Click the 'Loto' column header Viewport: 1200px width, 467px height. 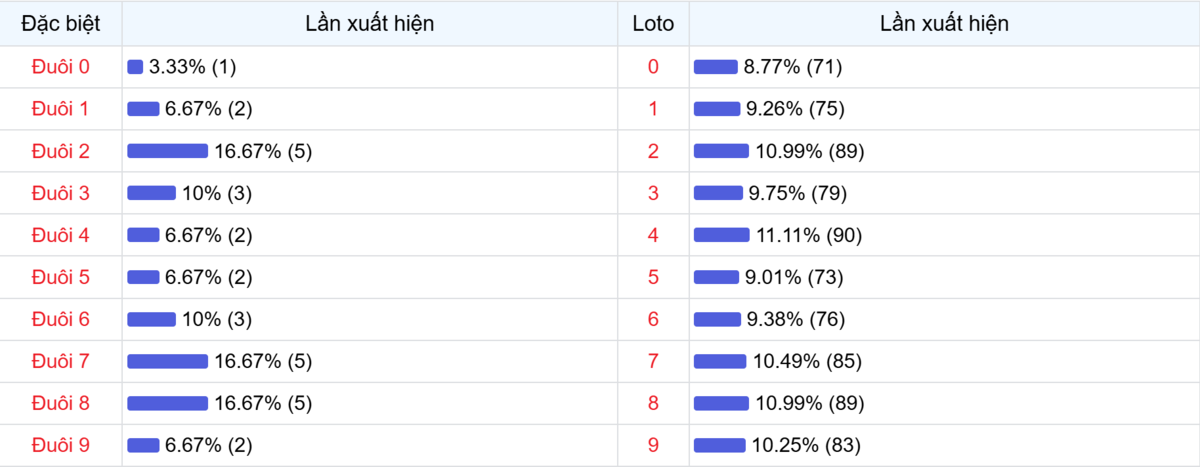coord(653,24)
